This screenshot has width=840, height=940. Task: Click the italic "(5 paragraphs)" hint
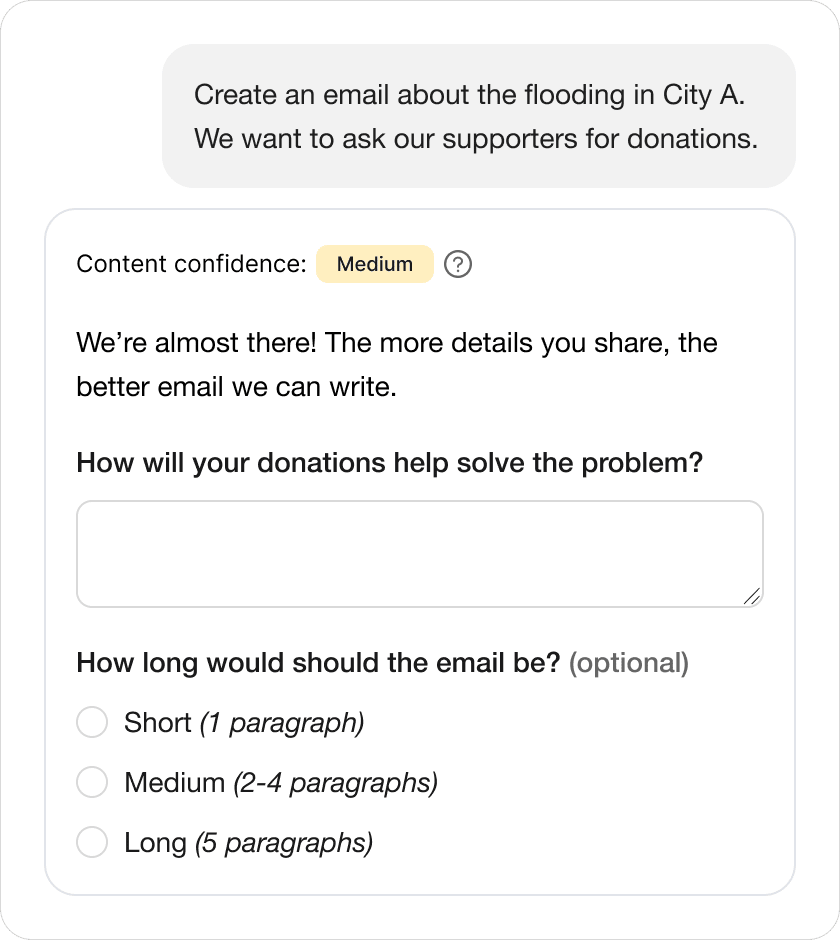point(284,843)
